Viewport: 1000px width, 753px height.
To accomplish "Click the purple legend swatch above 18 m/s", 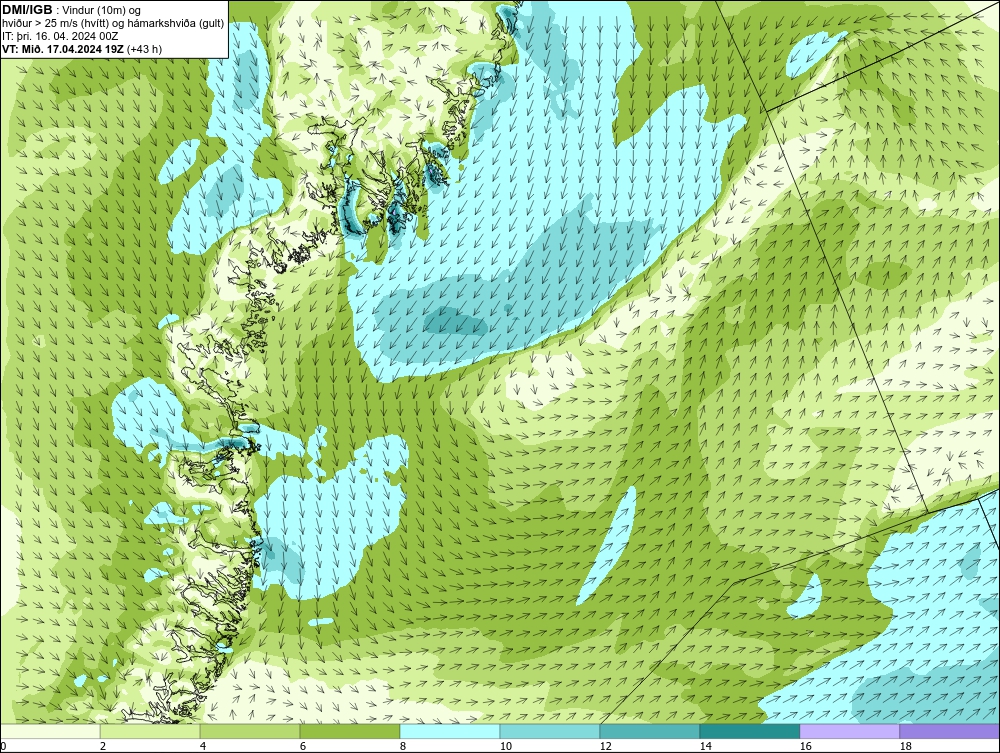I will 950,731.
